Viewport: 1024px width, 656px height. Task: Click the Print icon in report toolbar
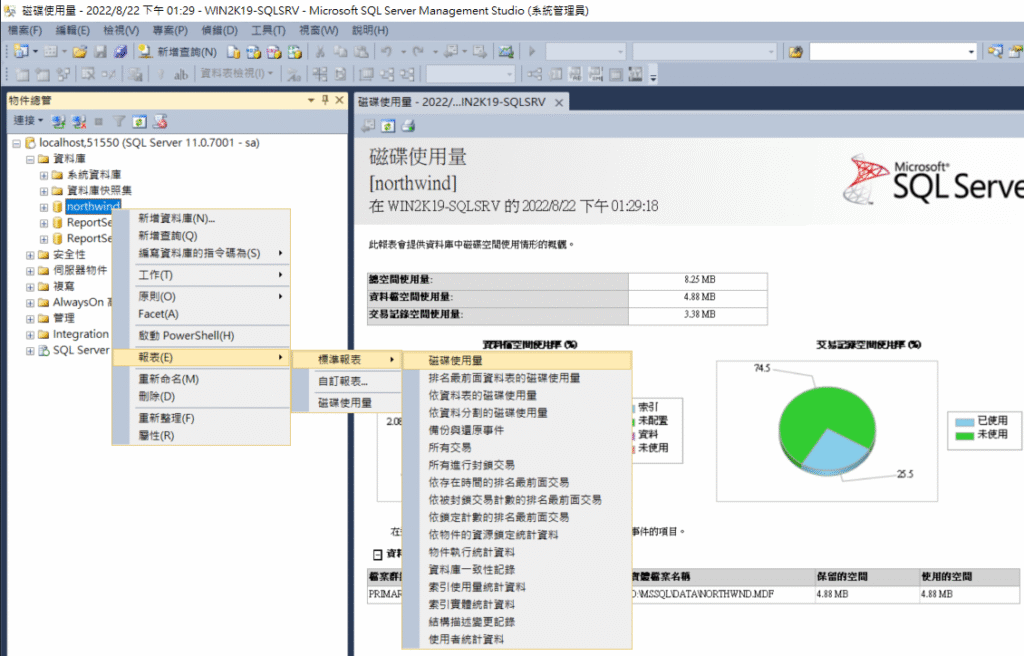pos(408,126)
